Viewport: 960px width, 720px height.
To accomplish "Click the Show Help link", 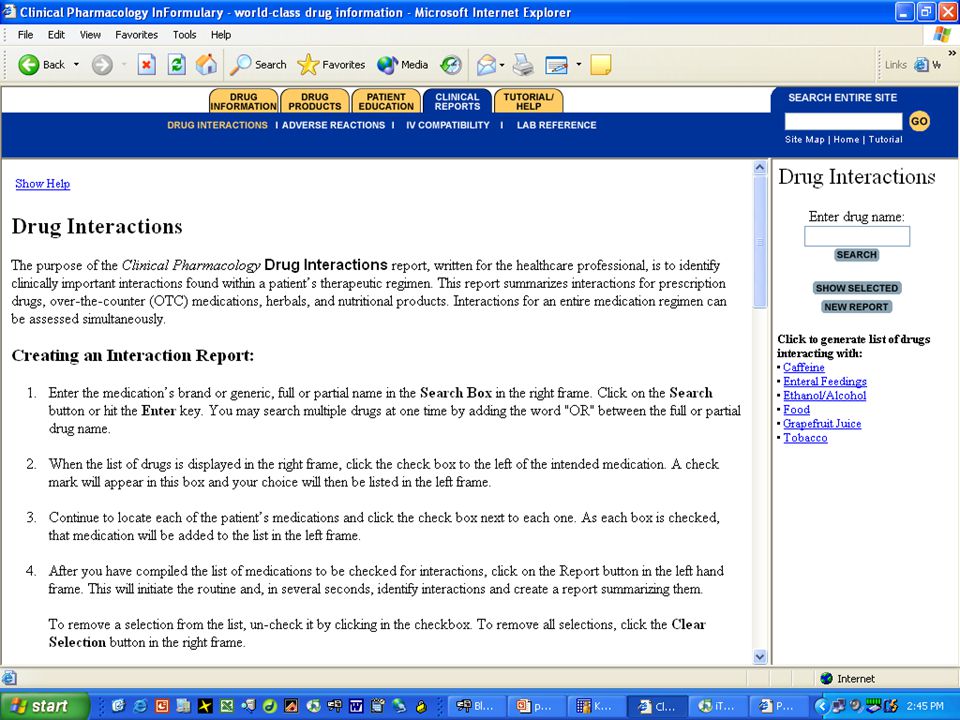I will tap(42, 184).
